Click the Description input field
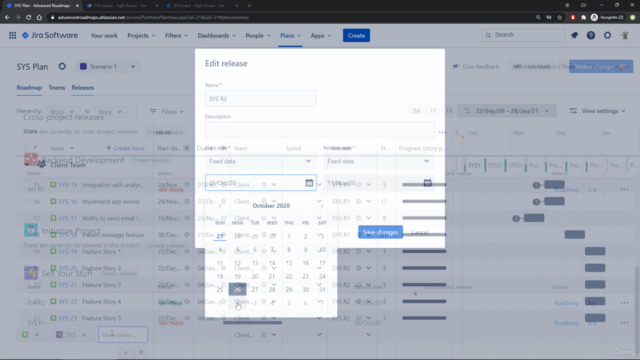The height and width of the screenshot is (360, 640). point(320,129)
